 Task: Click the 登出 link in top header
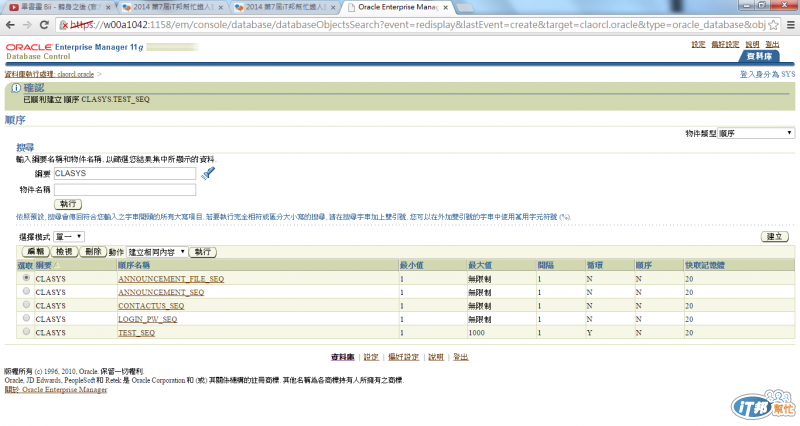coord(772,44)
